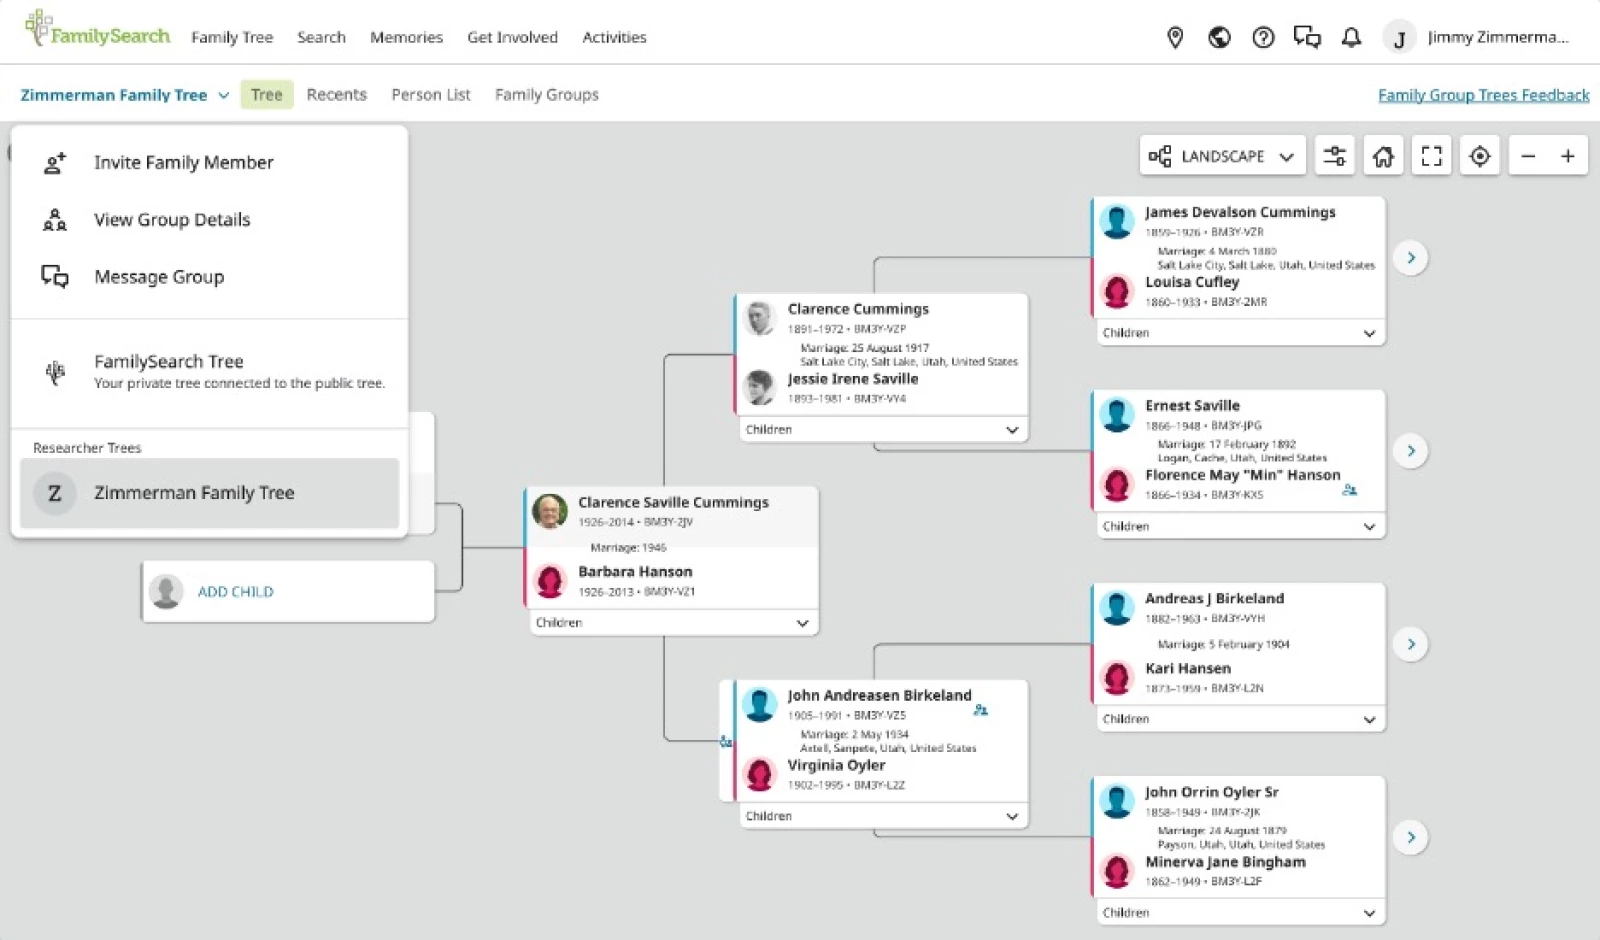Go to the home person icon
Image resolution: width=1600 pixels, height=940 pixels.
(1383, 156)
